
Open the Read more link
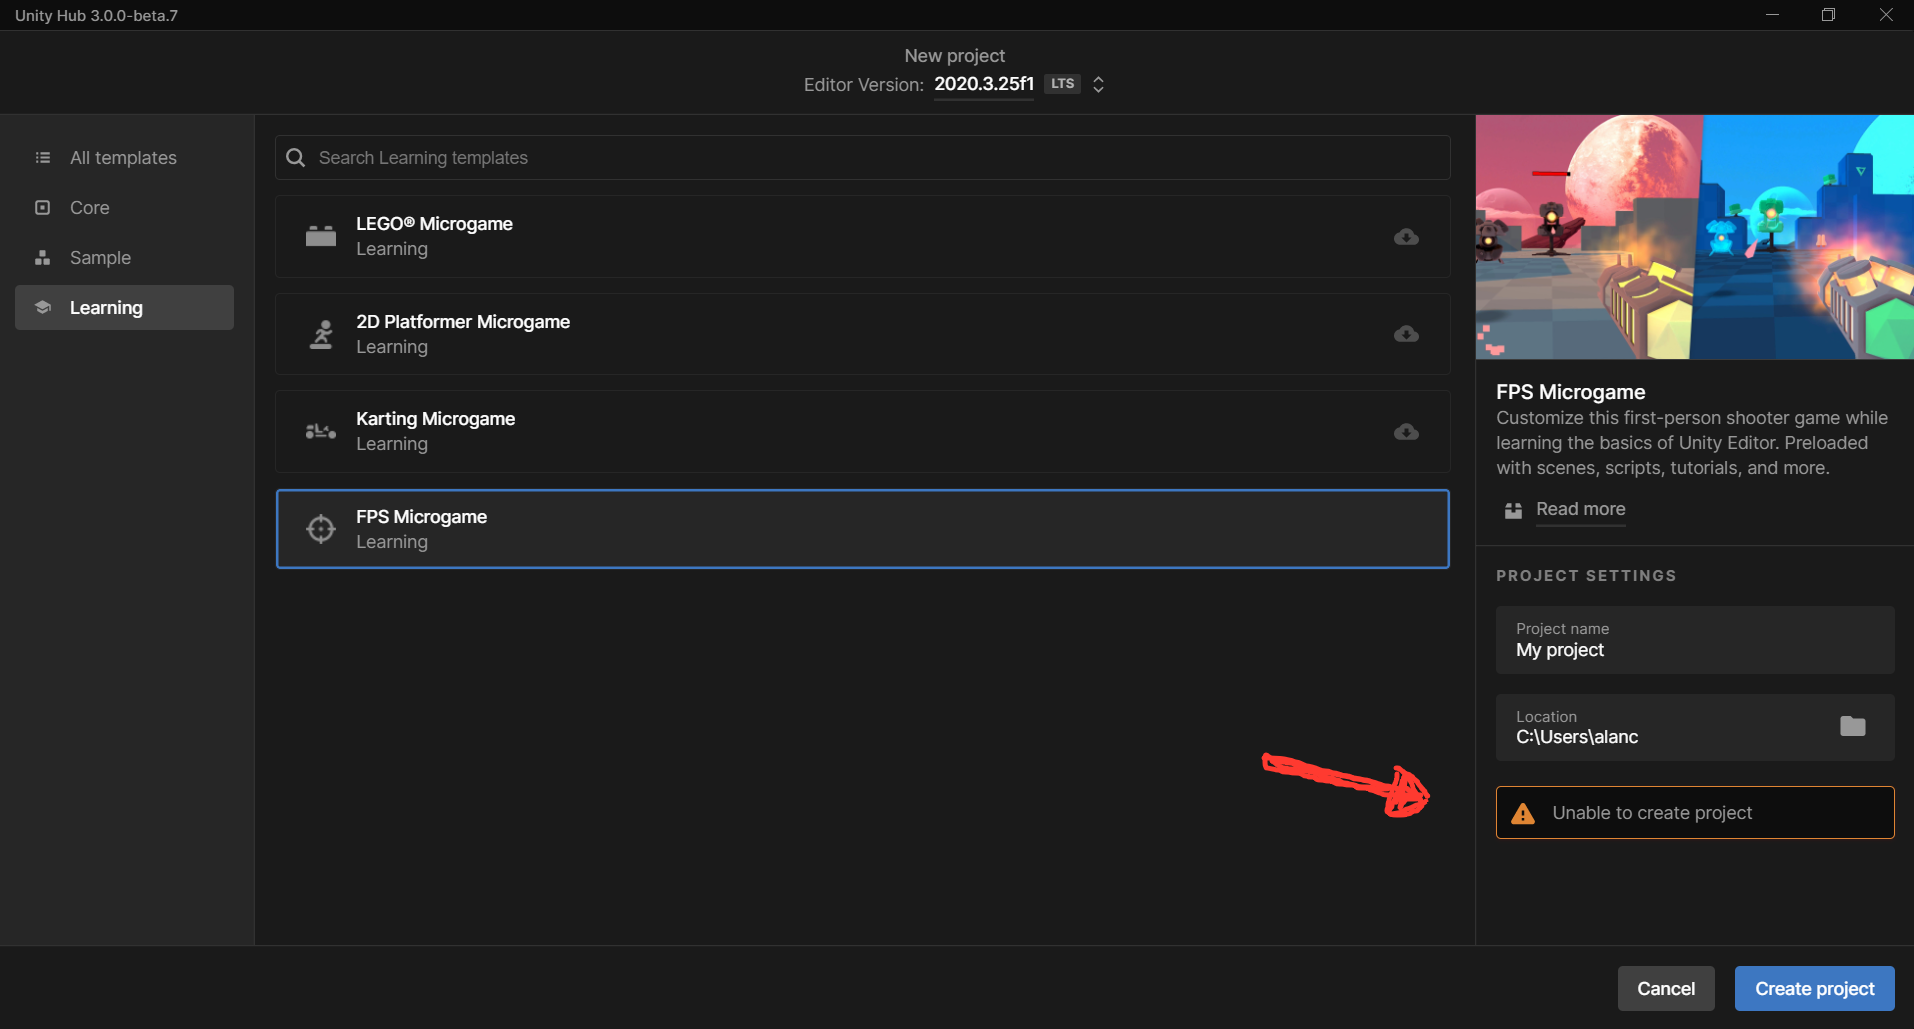point(1580,509)
